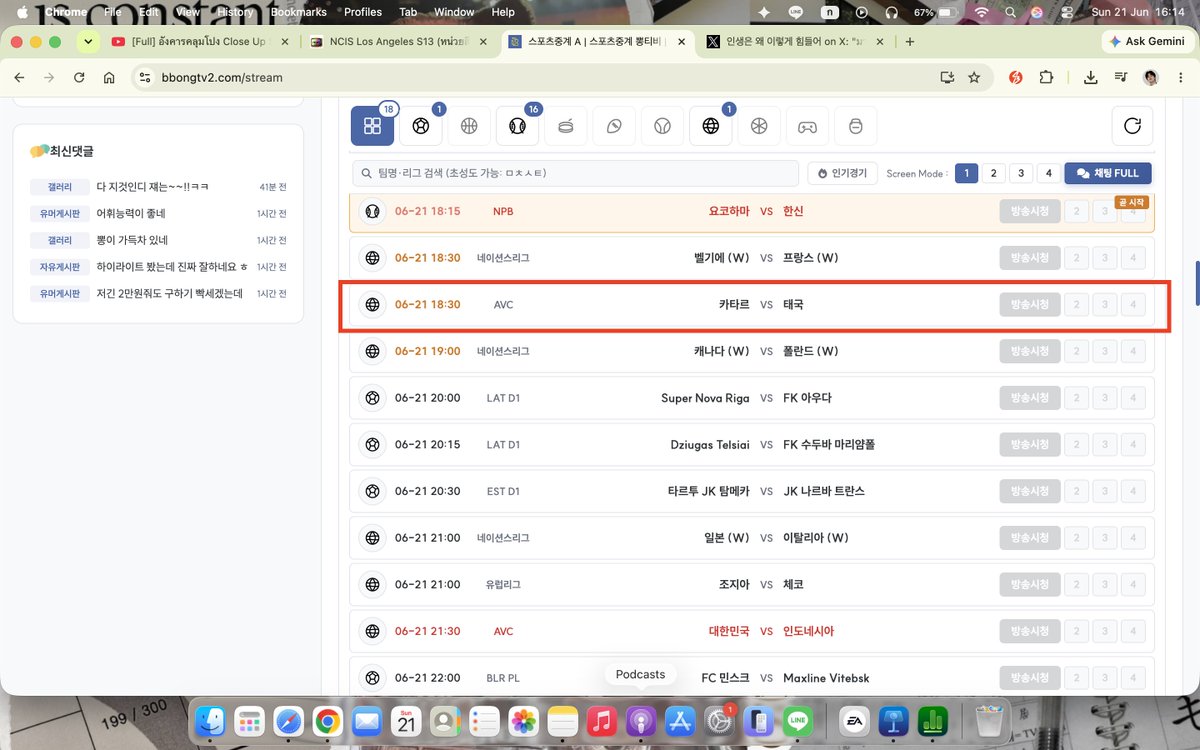Image resolution: width=1200 pixels, height=750 pixels.
Task: Select the all-sports grid filter icon
Action: tap(372, 126)
